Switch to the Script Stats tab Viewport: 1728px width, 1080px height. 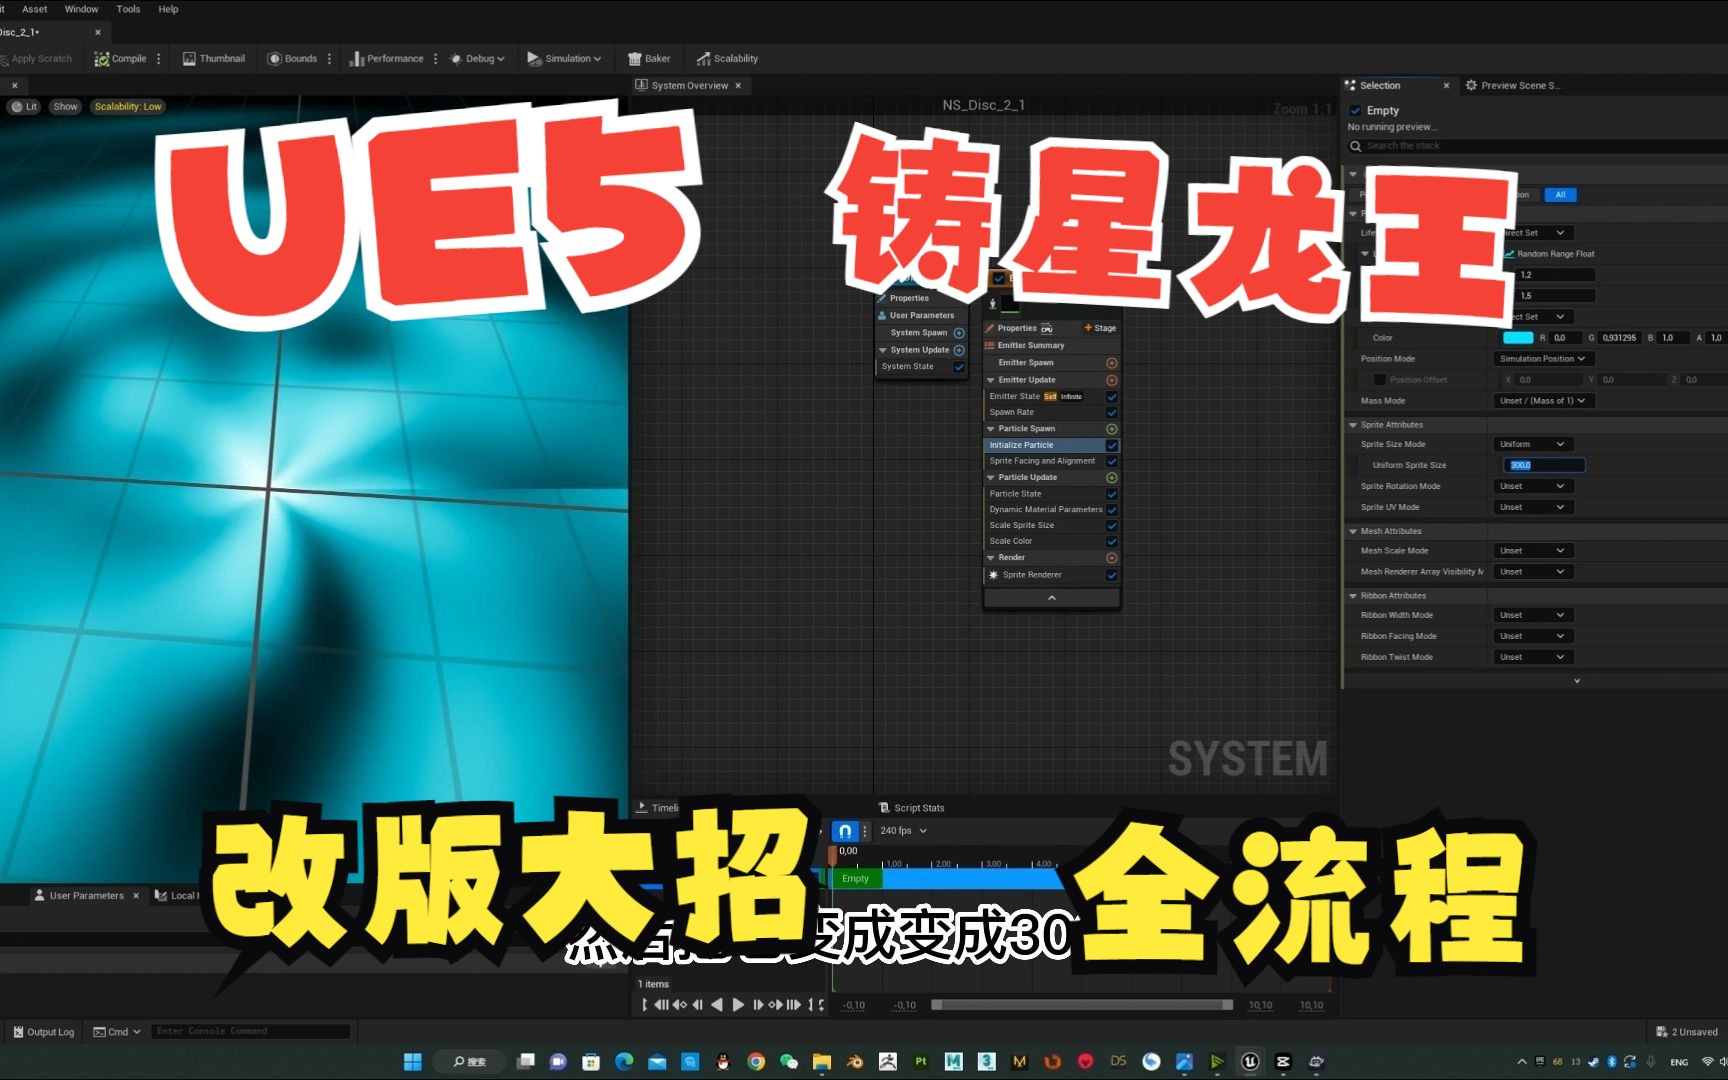point(911,808)
